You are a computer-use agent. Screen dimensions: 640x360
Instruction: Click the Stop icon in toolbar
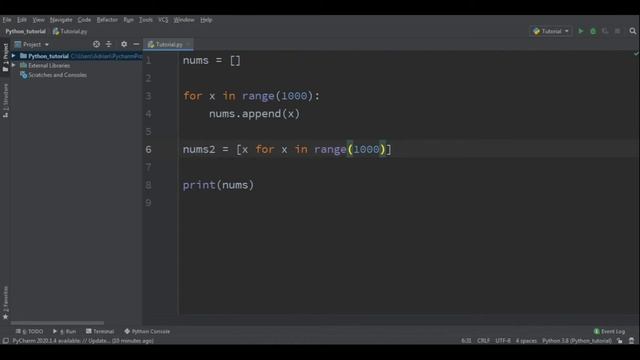(x=618, y=31)
